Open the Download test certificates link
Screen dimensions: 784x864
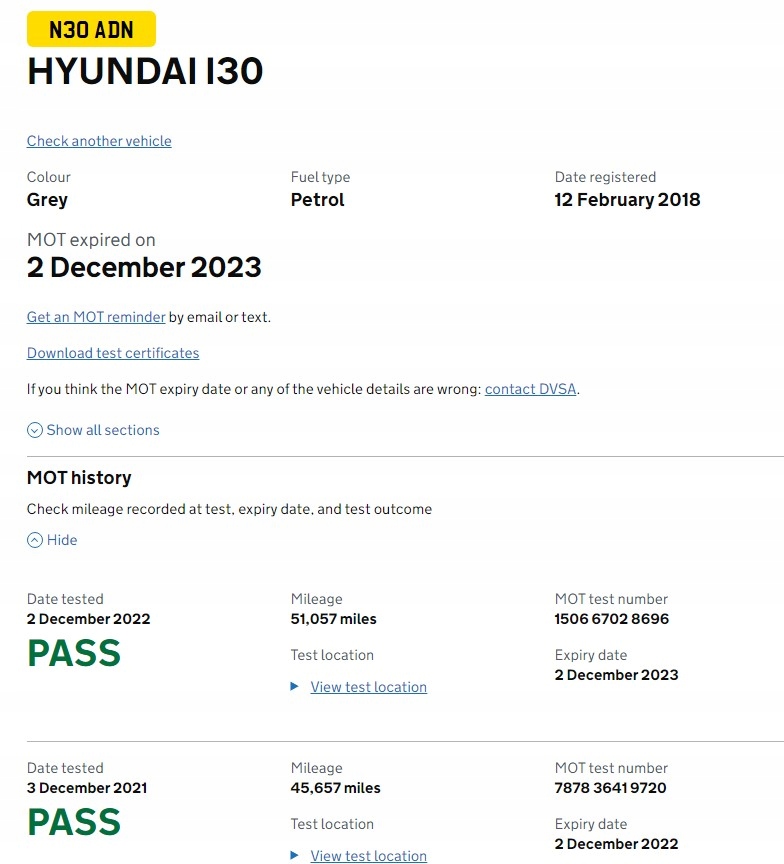pos(113,353)
